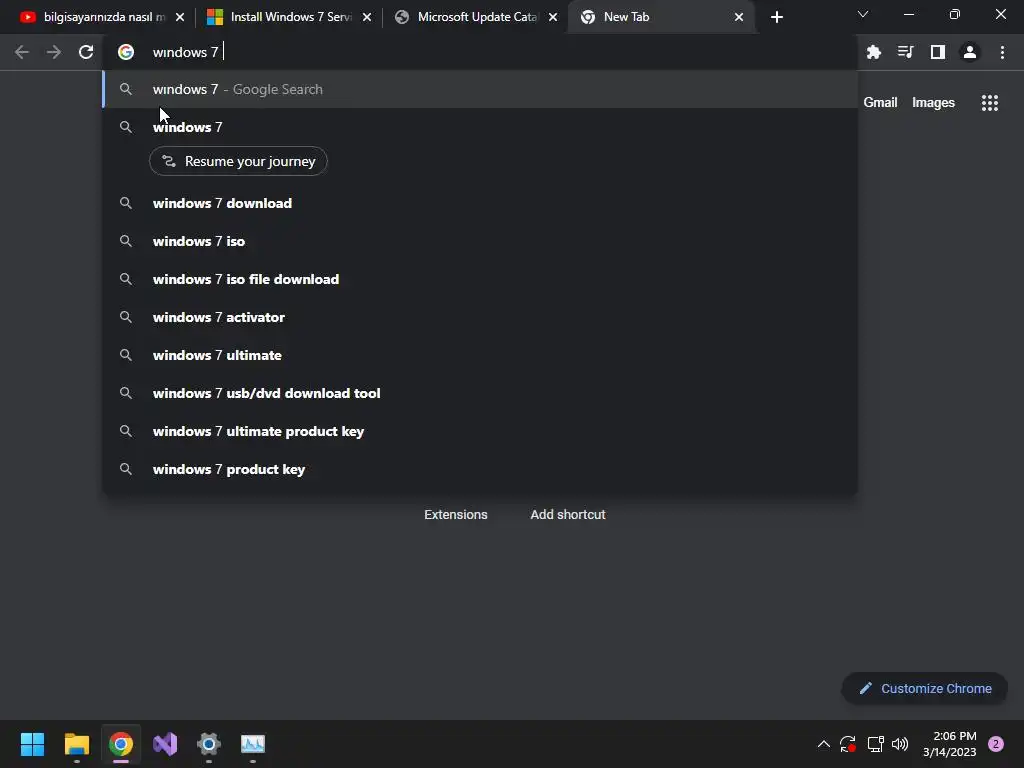
Task: Click the sync status tray icon
Action: point(848,744)
